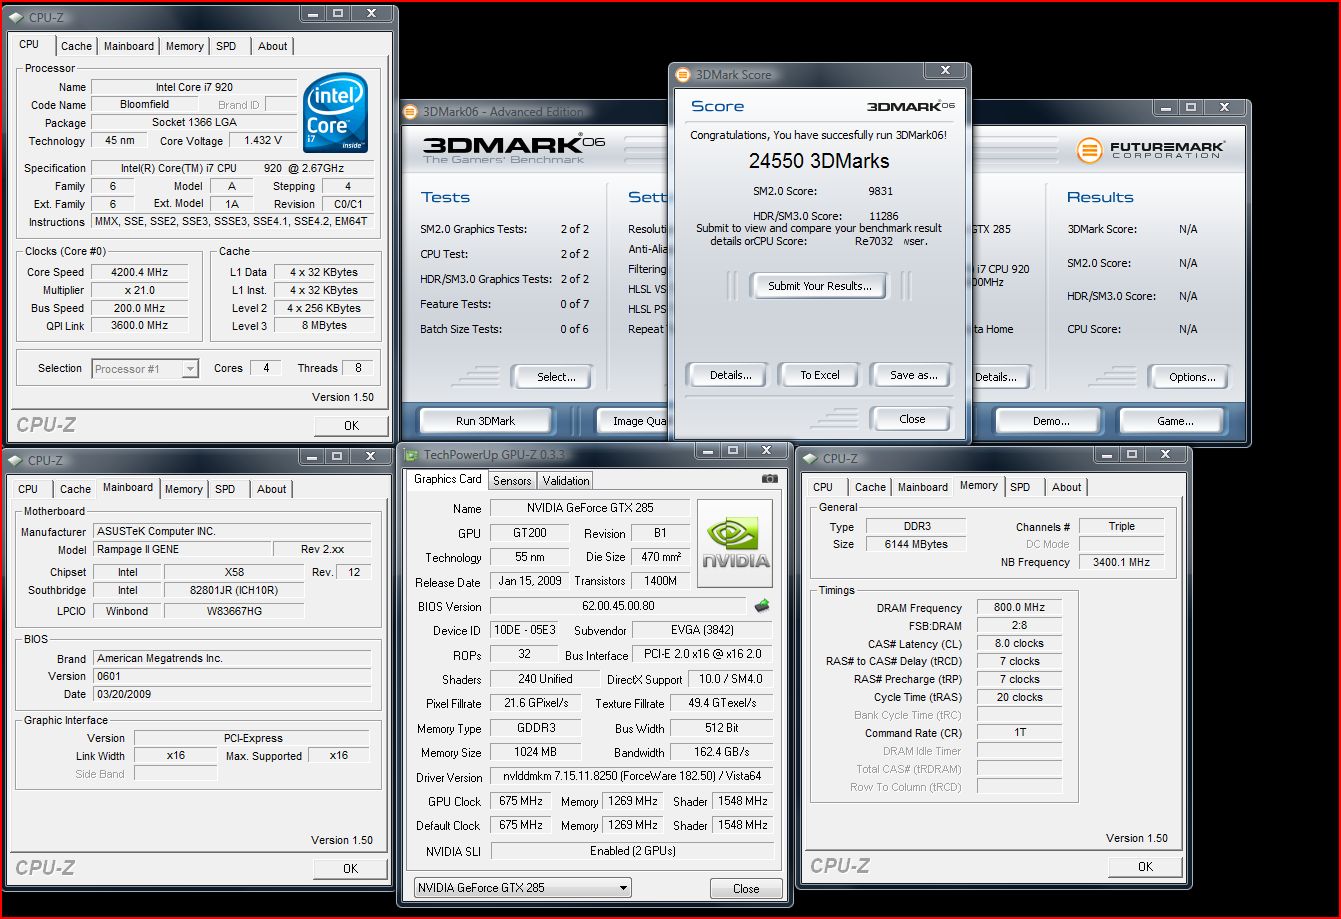Viewport: 1341px width, 919px height.
Task: Click the 3DMark06 logo in main window
Action: tap(513, 148)
